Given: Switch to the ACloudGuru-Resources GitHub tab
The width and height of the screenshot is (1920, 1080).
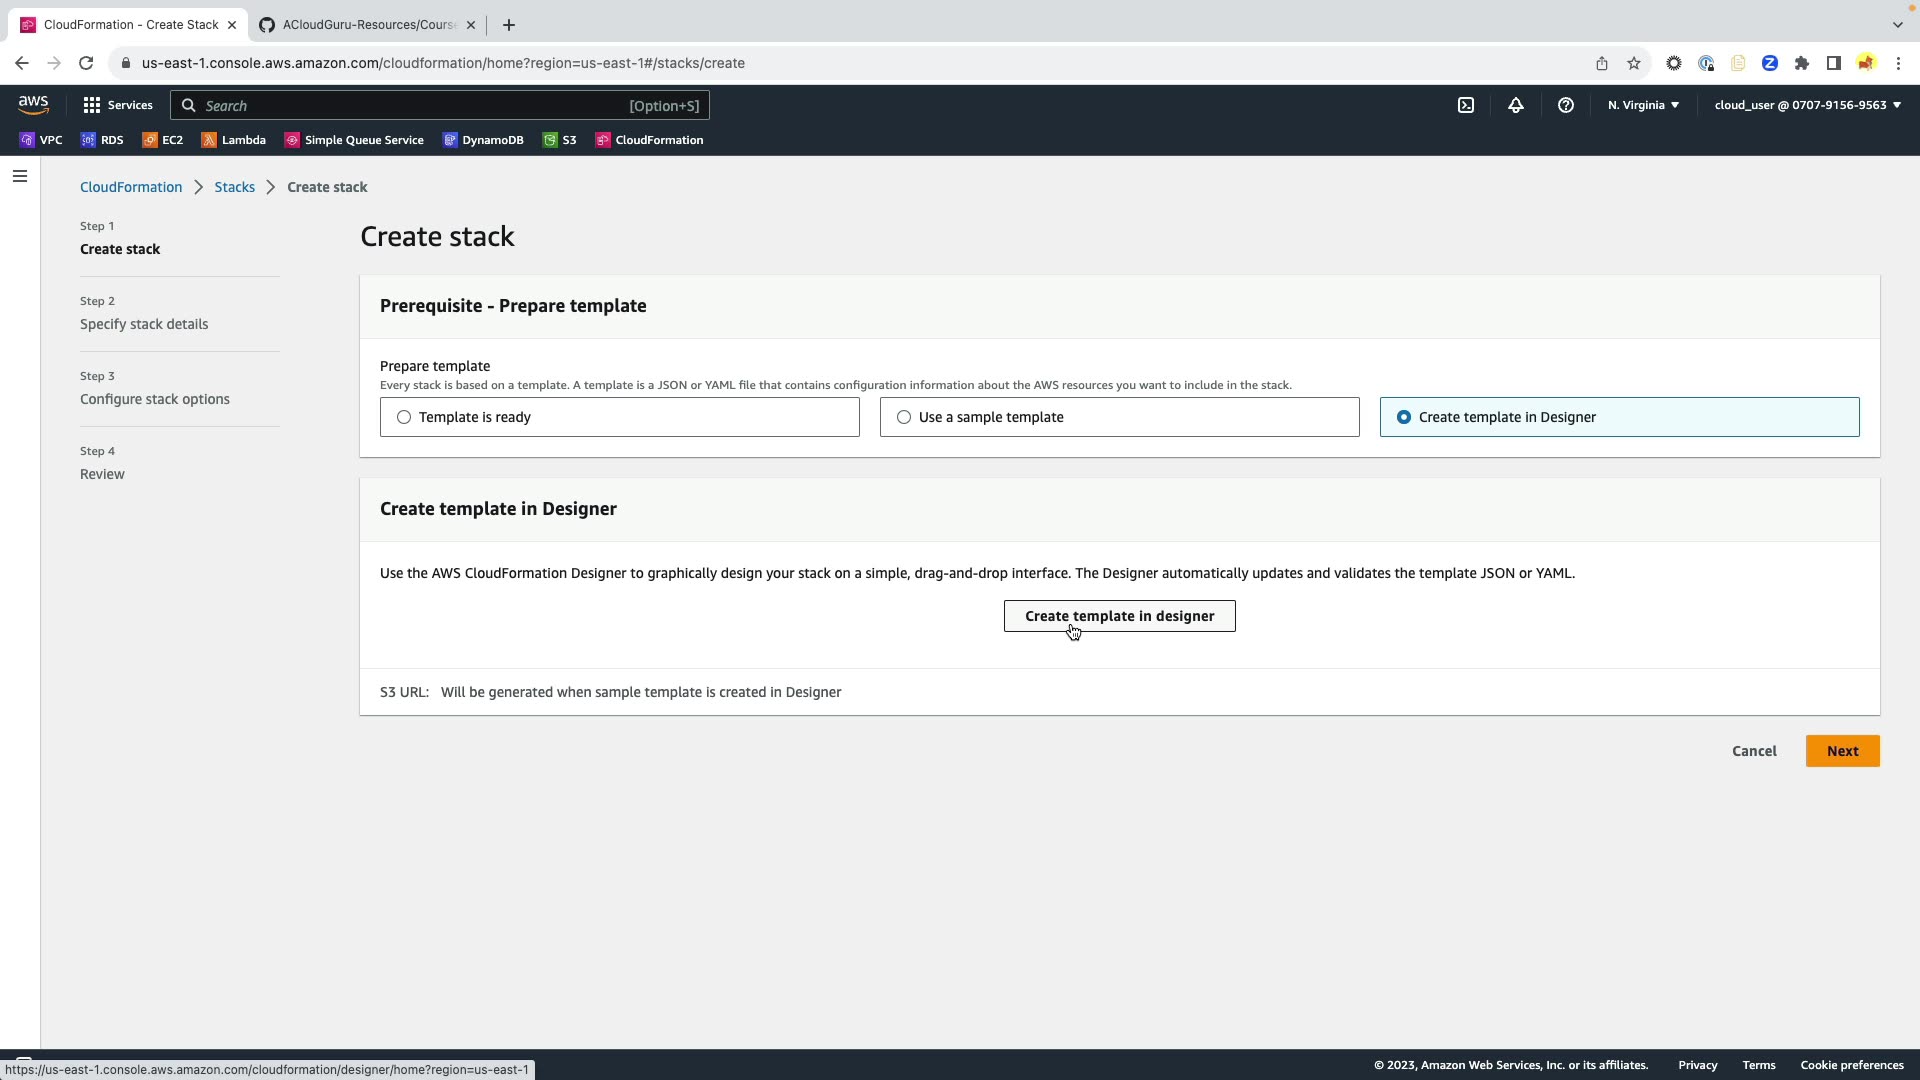Looking at the screenshot, I should [367, 25].
